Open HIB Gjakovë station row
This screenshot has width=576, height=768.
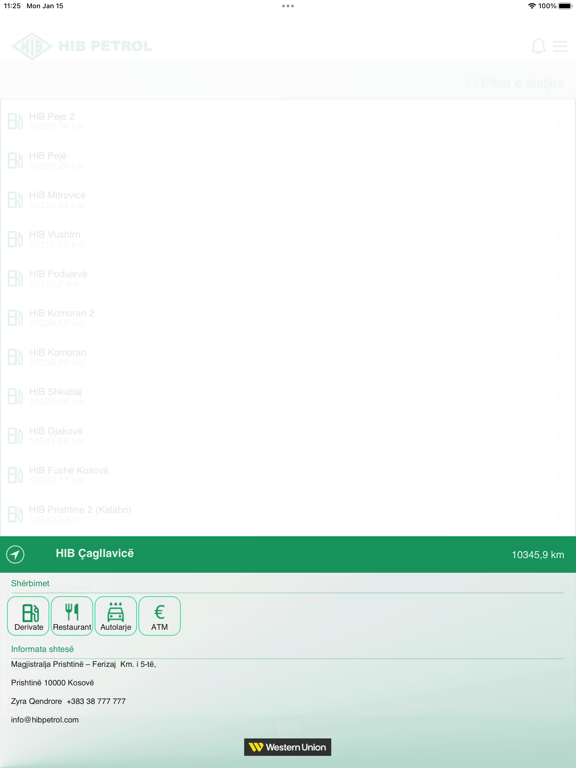point(288,435)
